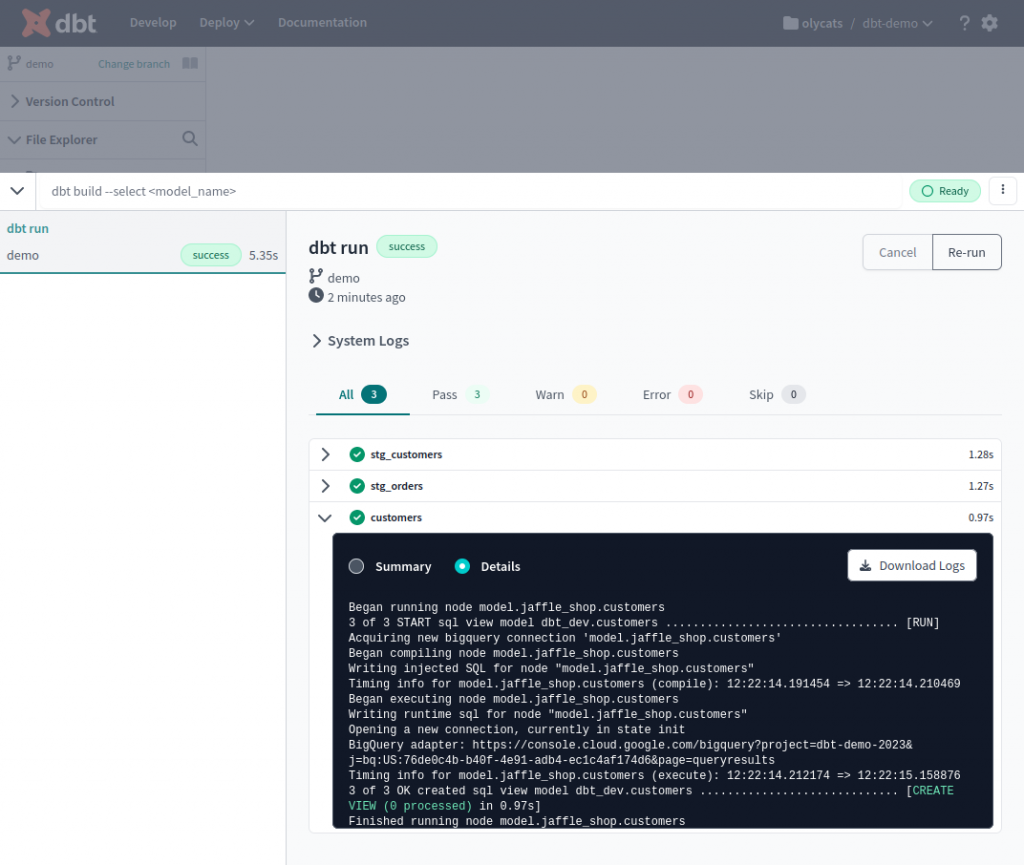The width and height of the screenshot is (1024, 865).
Task: Collapse the command drawer chevron
Action: pyautogui.click(x=18, y=191)
